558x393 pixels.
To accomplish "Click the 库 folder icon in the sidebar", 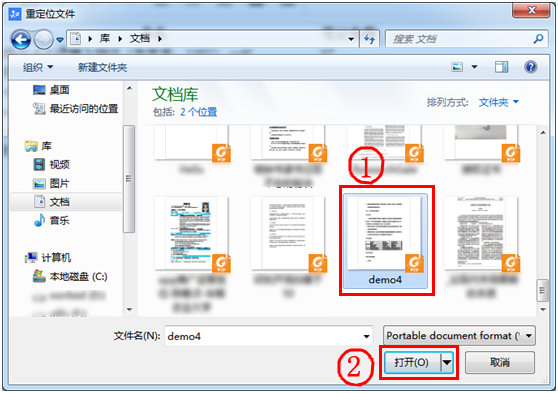I will (31, 146).
